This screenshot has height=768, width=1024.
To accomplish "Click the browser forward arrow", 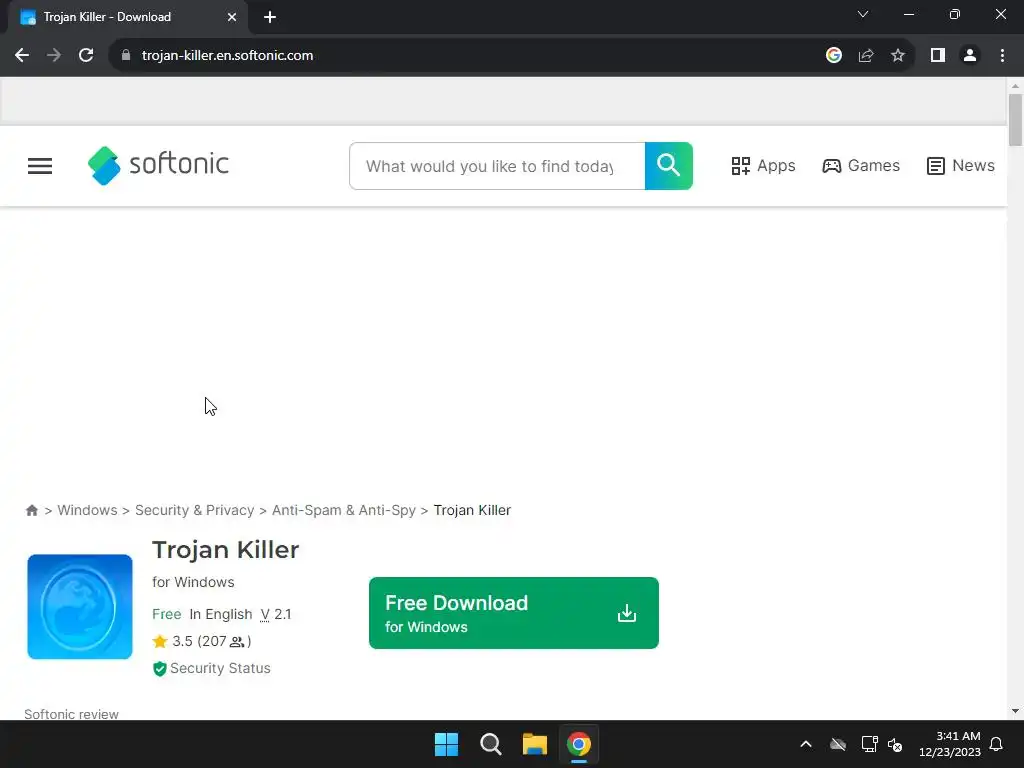I will pyautogui.click(x=54, y=56).
